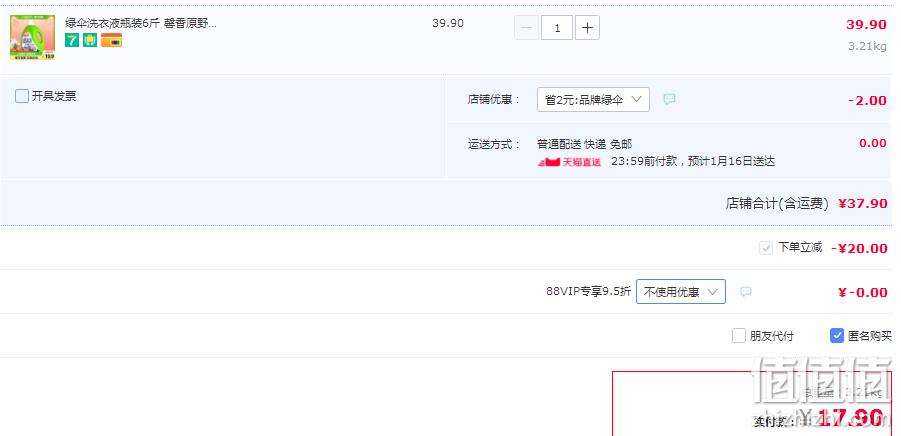Uncheck the 匿名购买 checkbox
This screenshot has height=436, width=901.
pyautogui.click(x=837, y=335)
